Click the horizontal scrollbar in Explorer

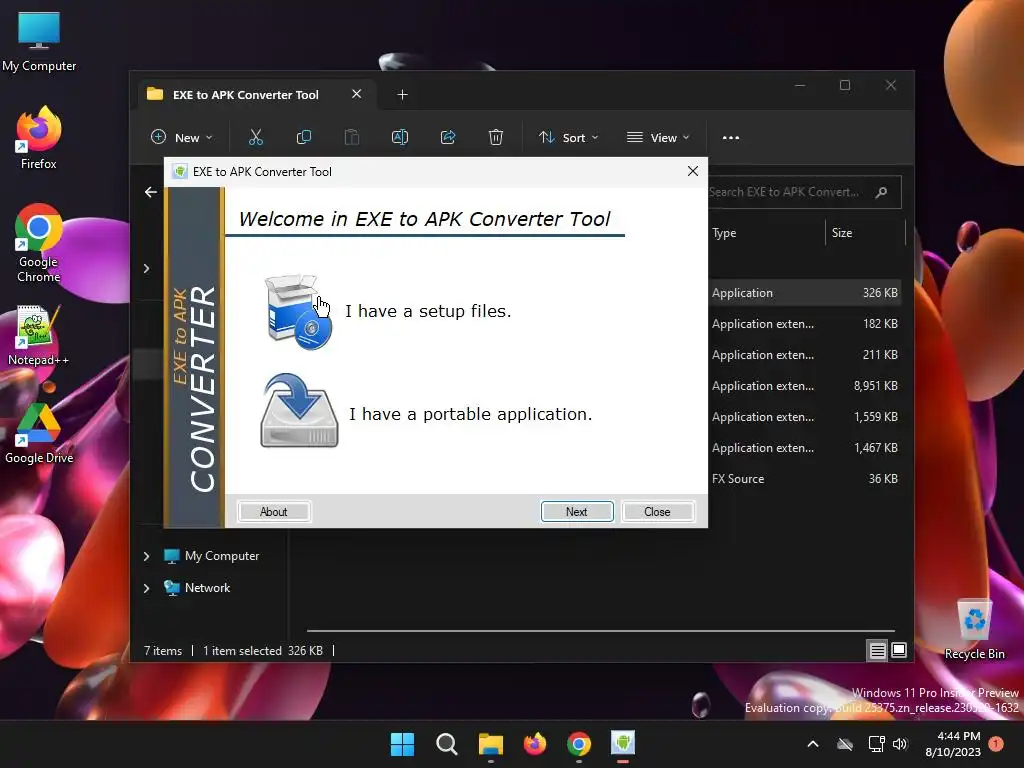pyautogui.click(x=600, y=631)
